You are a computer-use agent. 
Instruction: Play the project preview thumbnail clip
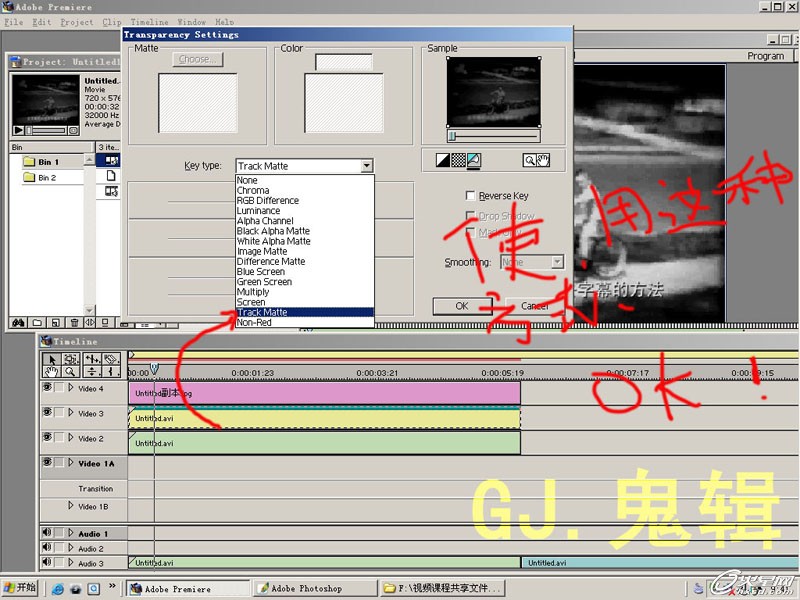pyautogui.click(x=18, y=130)
